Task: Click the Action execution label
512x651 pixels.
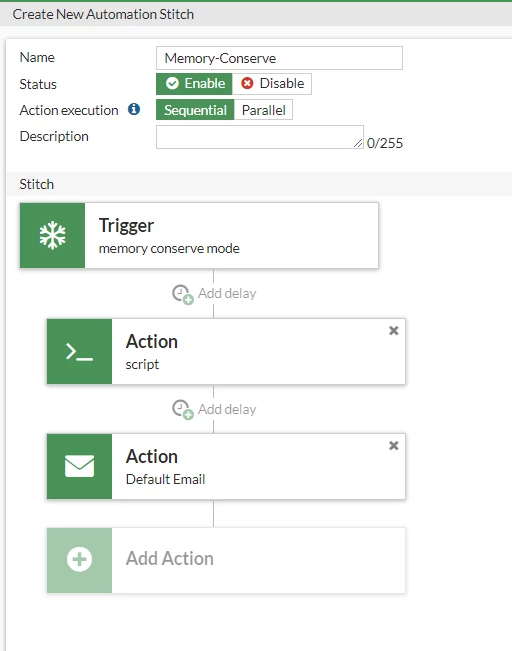Action: coord(69,110)
